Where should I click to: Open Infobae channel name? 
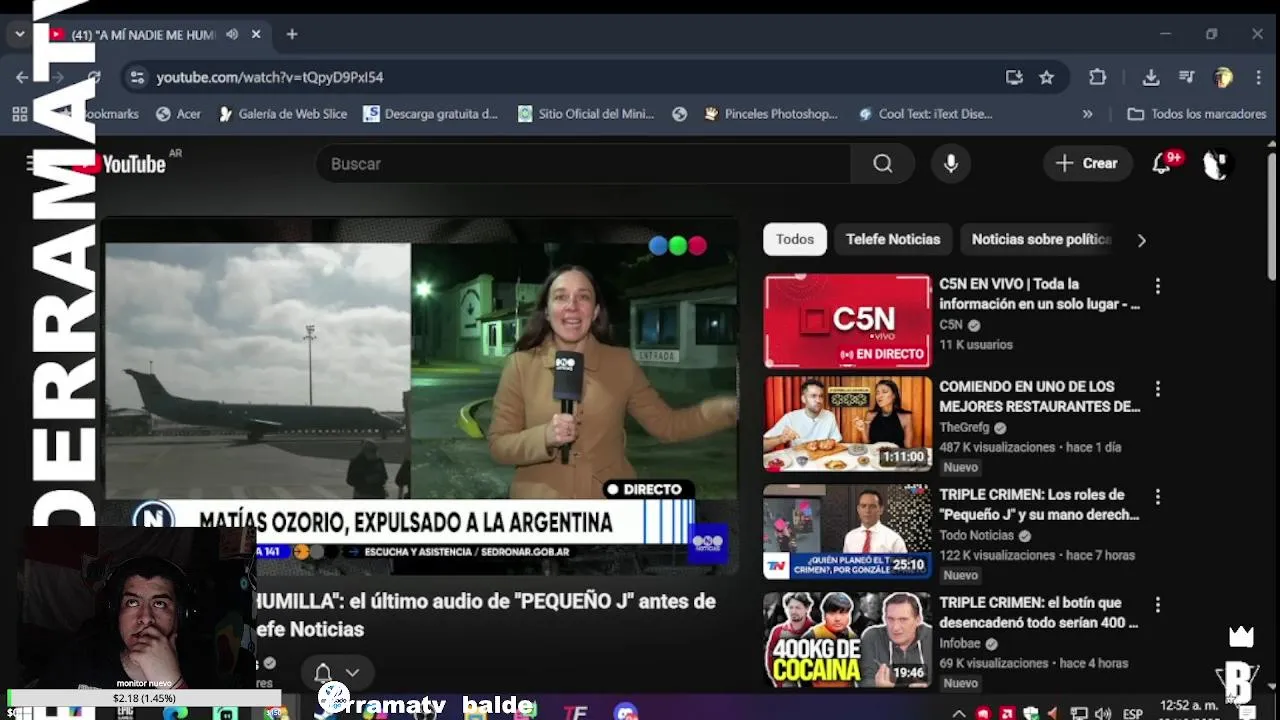960,643
